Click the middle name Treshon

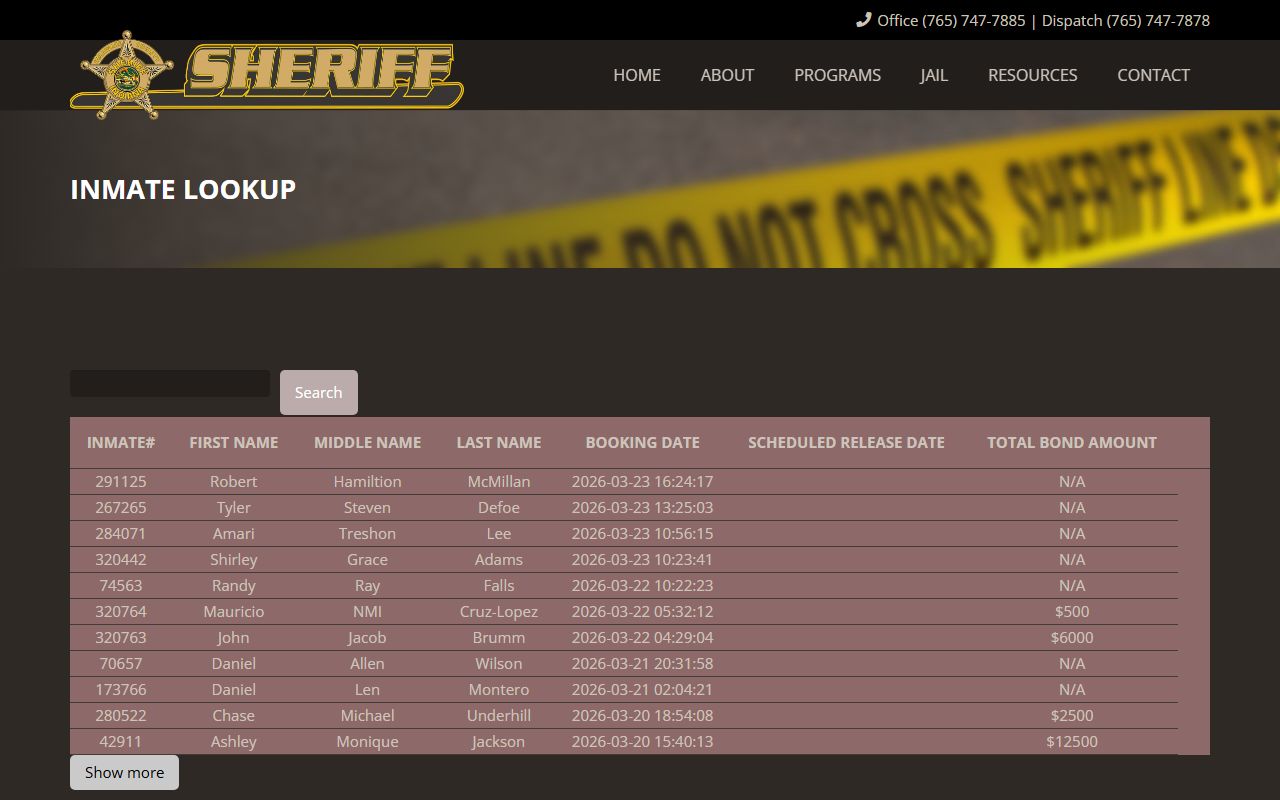click(x=367, y=533)
